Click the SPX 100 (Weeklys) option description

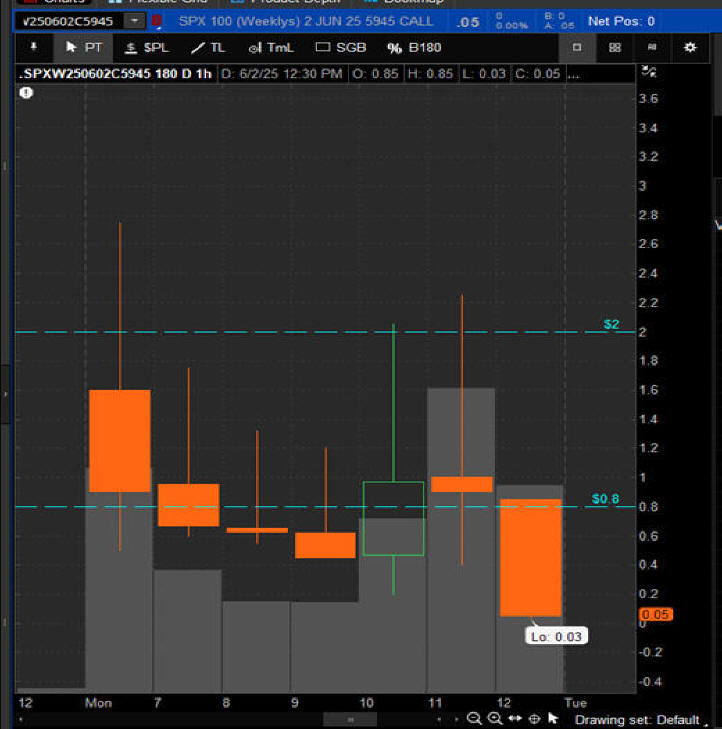click(x=305, y=21)
